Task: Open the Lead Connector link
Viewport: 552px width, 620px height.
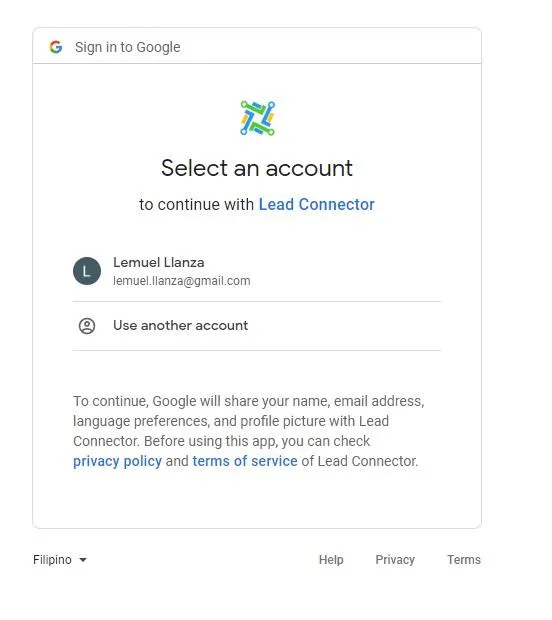Action: (316, 204)
